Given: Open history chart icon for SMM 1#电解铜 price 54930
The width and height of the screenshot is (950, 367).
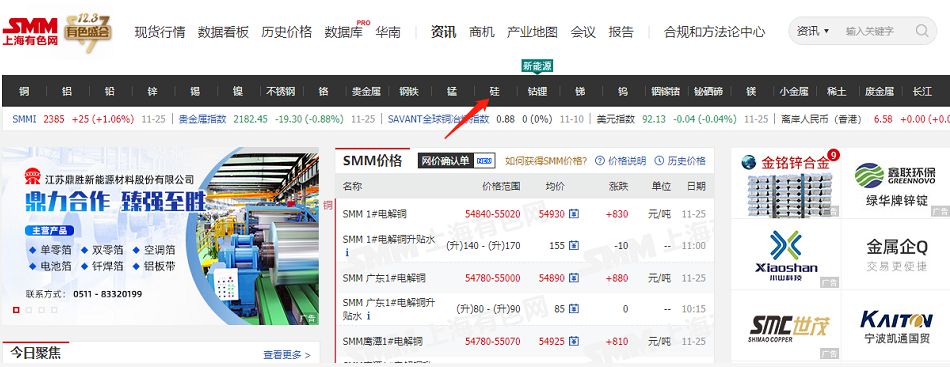Looking at the screenshot, I should [x=574, y=214].
